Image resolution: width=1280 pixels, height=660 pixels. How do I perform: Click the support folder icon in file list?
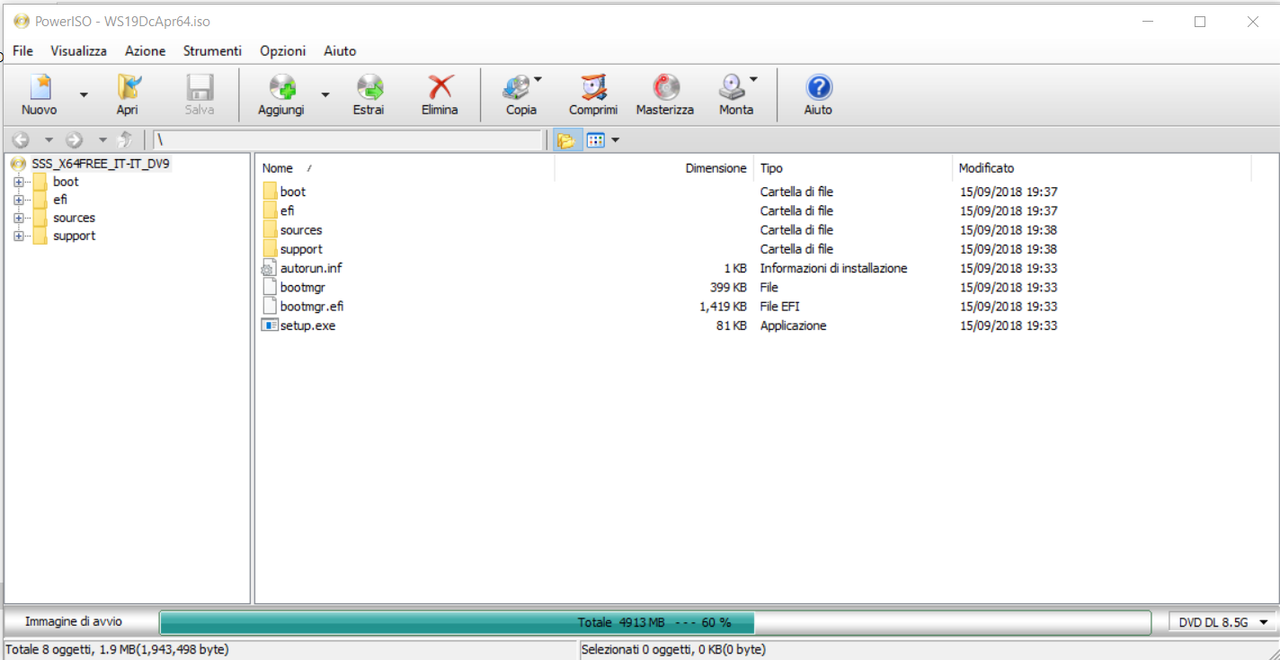click(270, 248)
